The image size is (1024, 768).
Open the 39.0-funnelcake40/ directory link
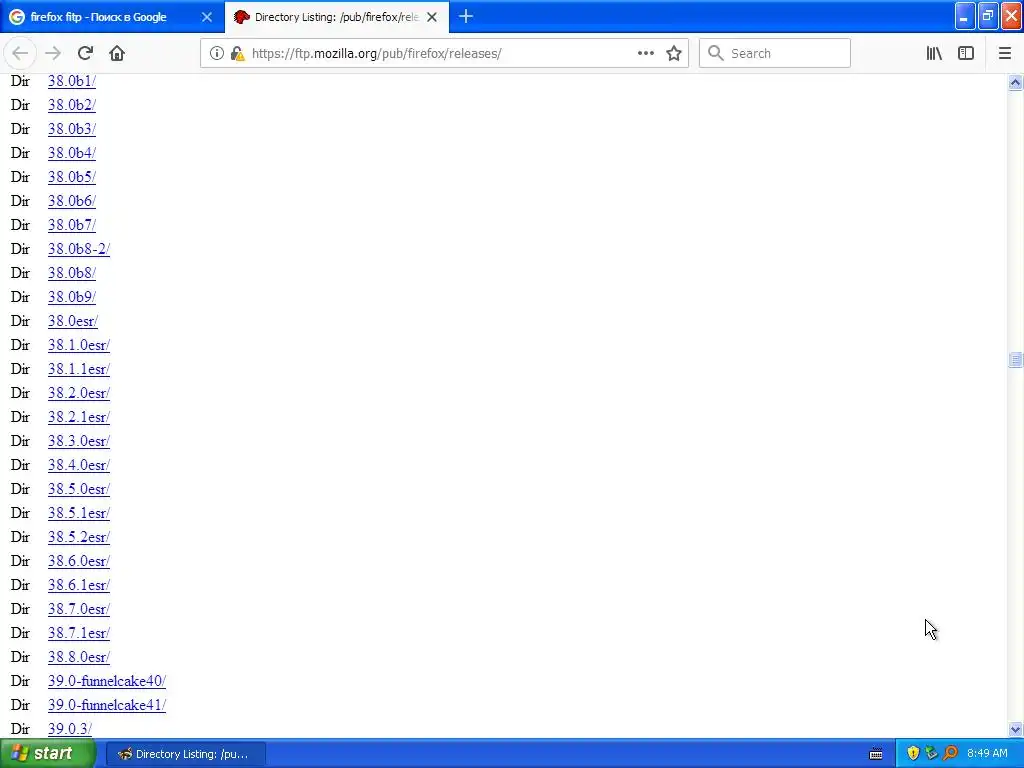[x=107, y=682]
